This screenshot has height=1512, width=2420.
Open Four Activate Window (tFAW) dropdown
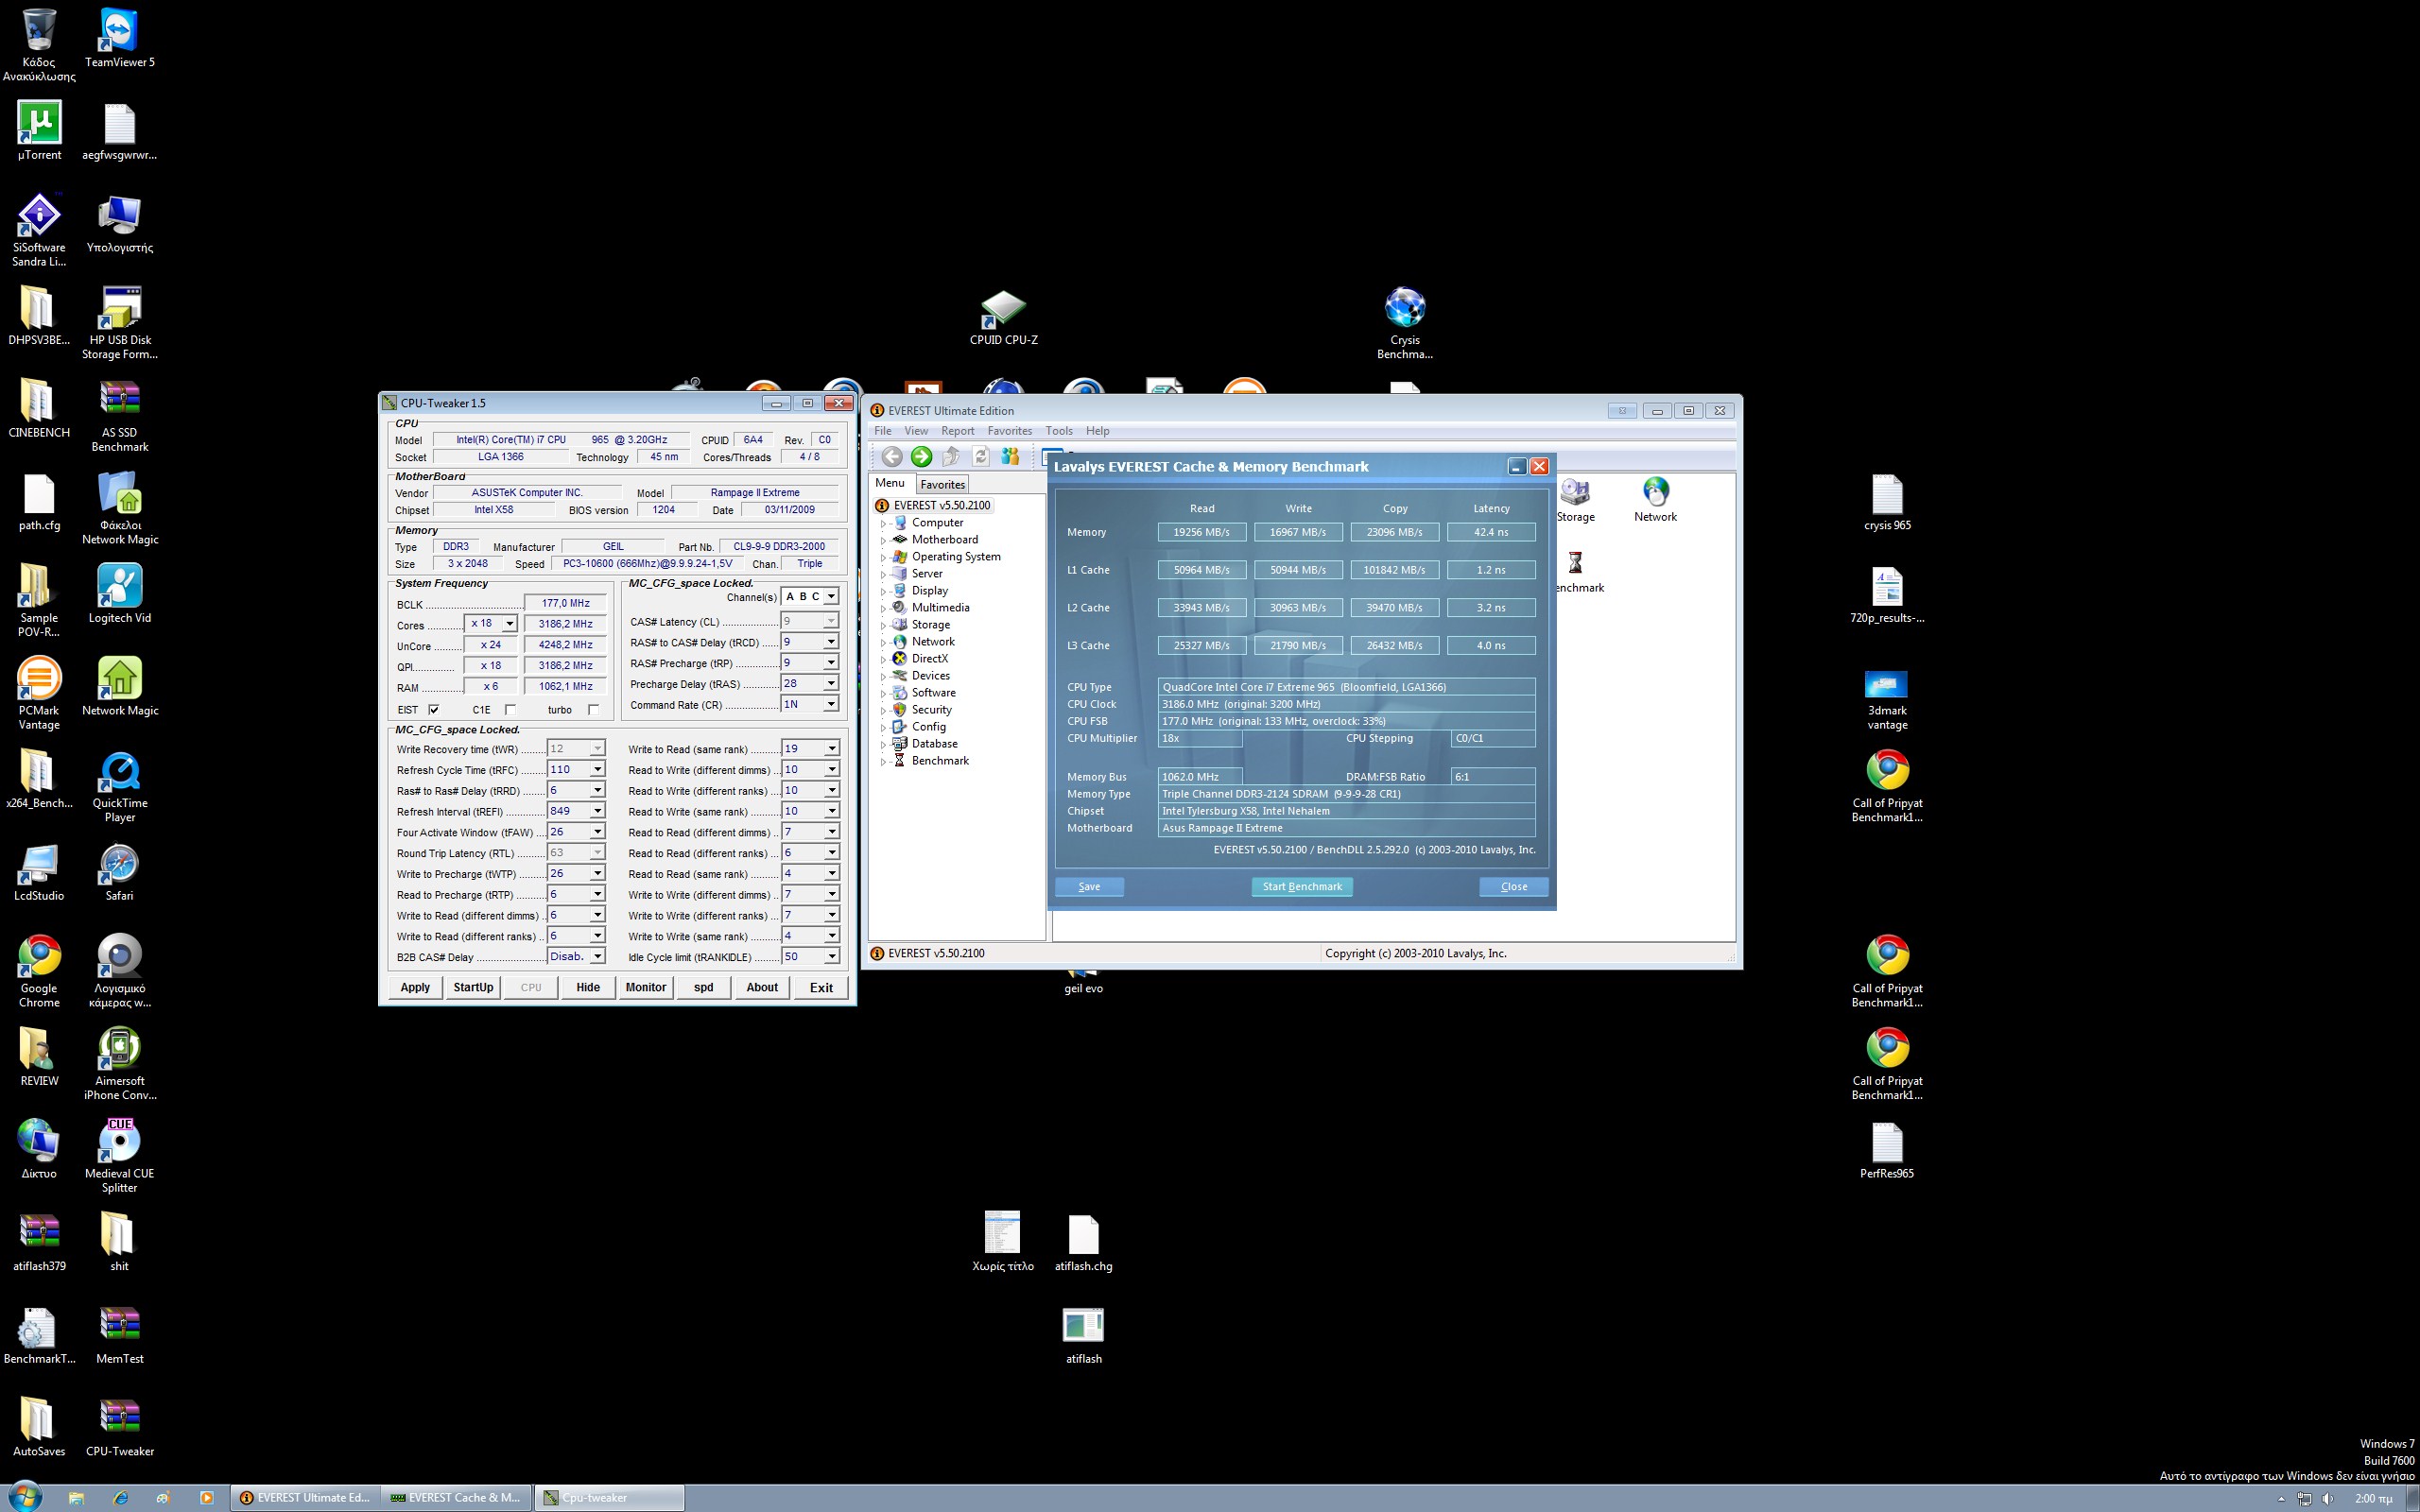597,832
